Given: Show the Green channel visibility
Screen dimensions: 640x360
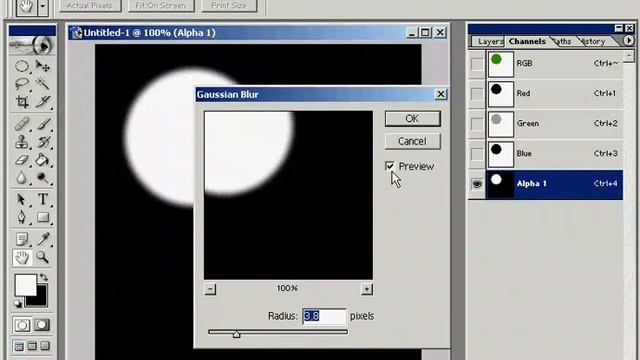Looking at the screenshot, I should pos(477,124).
